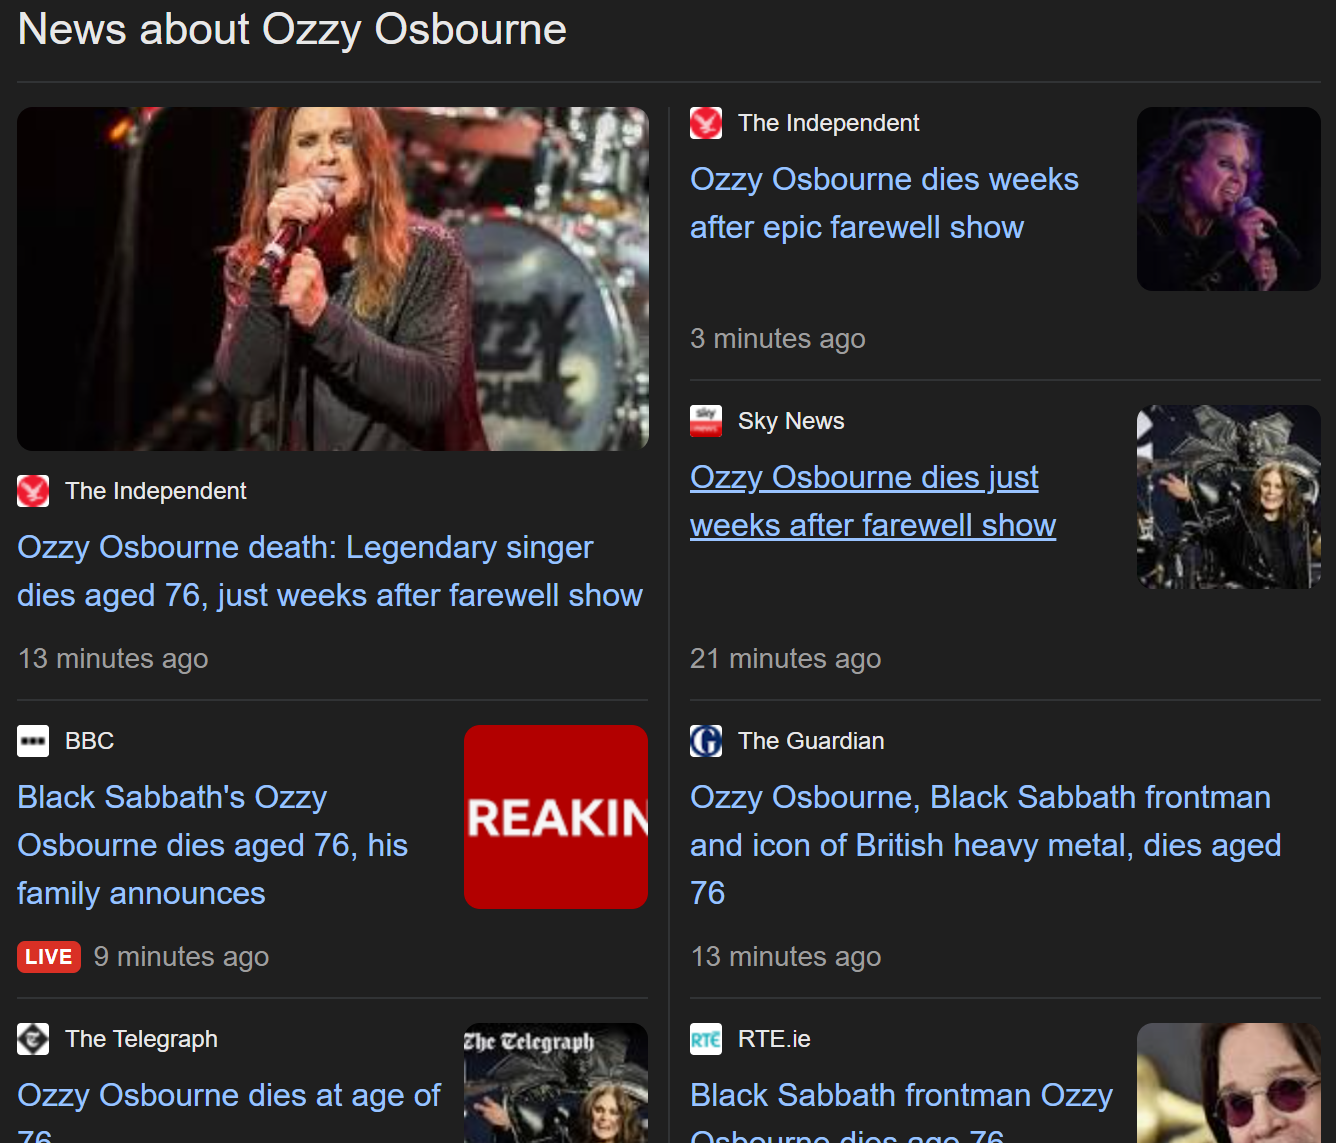This screenshot has height=1143, width=1336.
Task: Open Telegraph 'Ozzy Osbourne dies at age of' headline
Action: coord(229,1110)
